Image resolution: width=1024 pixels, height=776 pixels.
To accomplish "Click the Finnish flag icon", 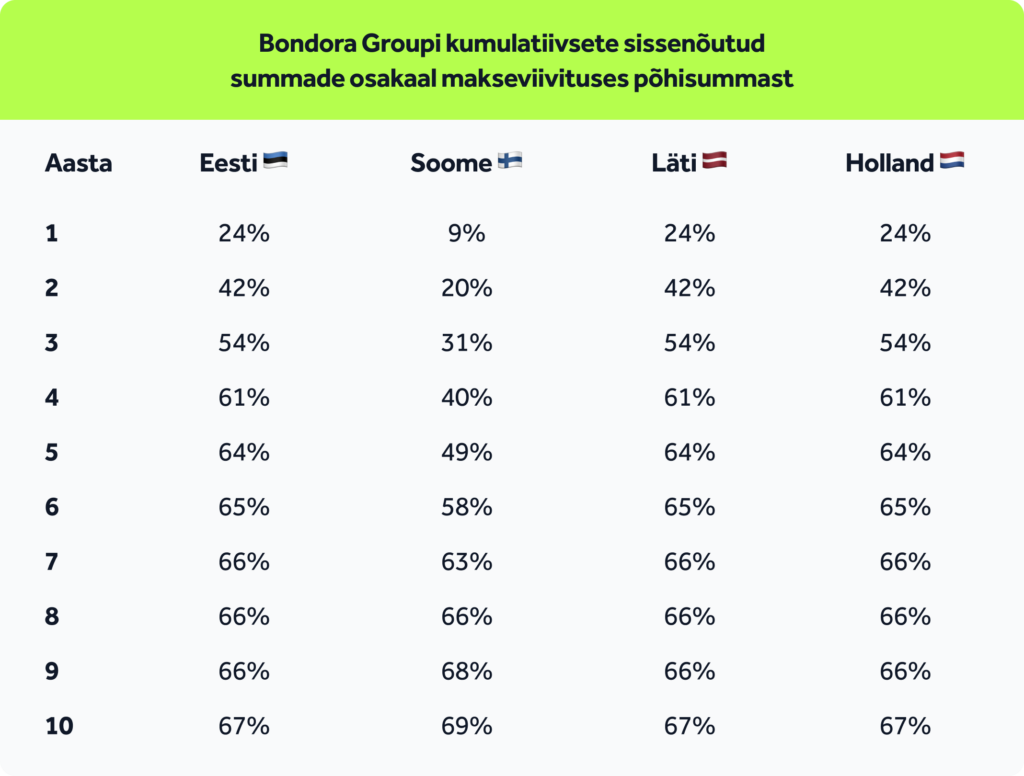I will point(510,161).
